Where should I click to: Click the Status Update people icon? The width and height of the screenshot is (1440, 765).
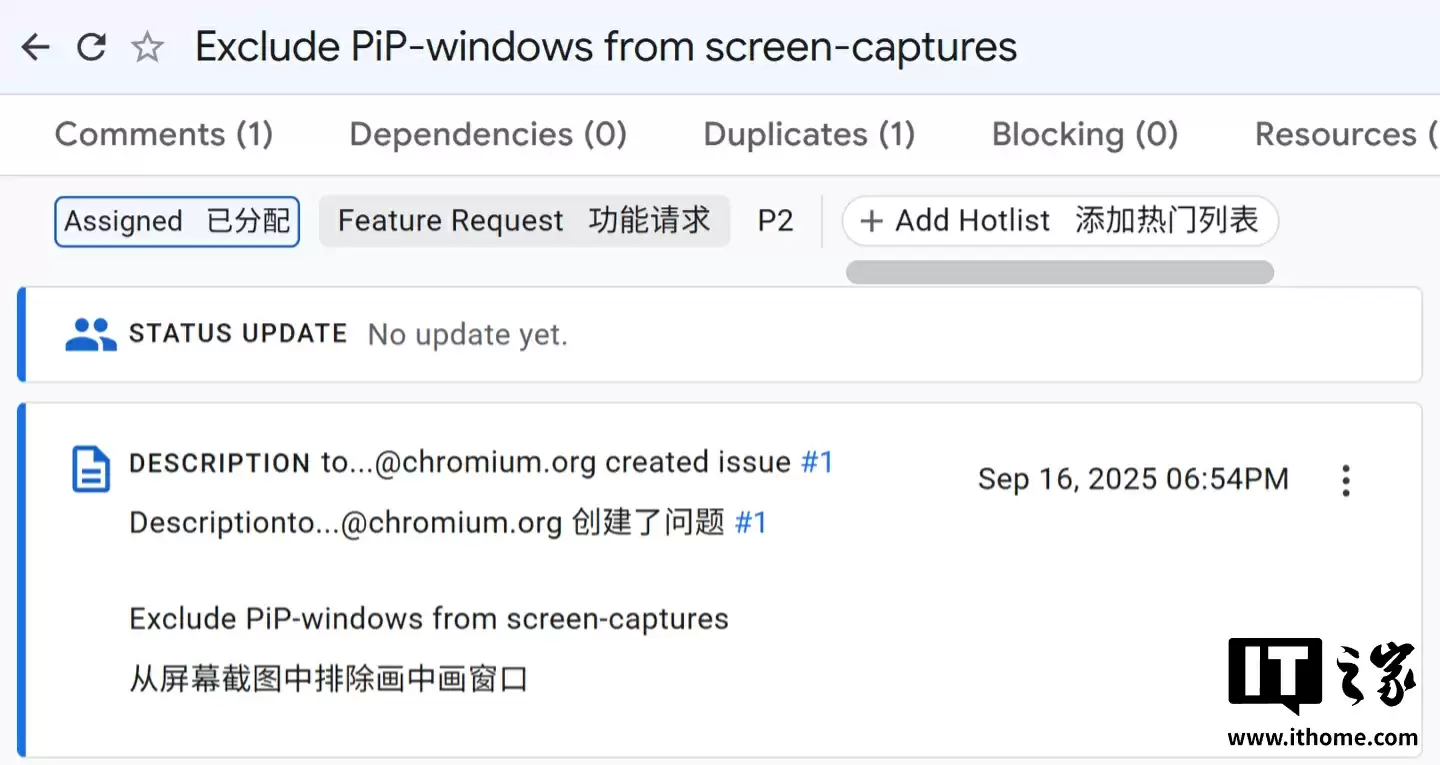click(90, 333)
